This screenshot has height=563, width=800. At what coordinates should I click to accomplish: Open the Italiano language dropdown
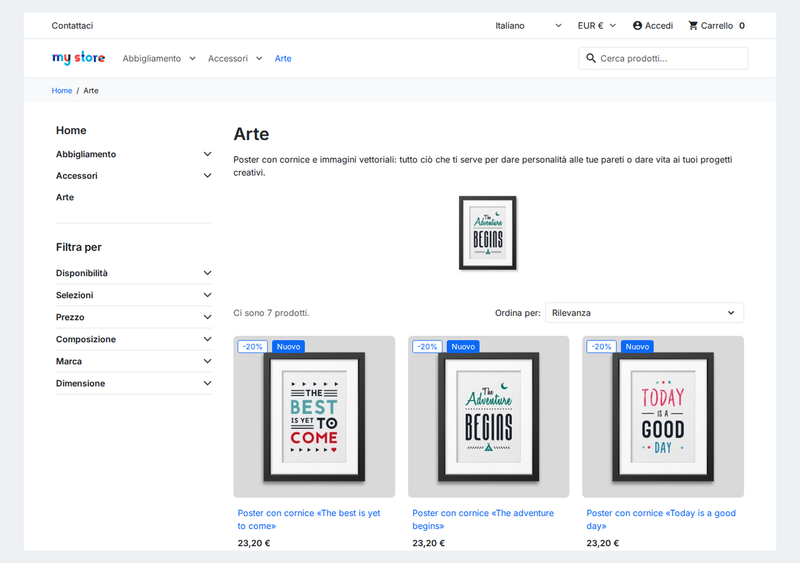tap(528, 26)
